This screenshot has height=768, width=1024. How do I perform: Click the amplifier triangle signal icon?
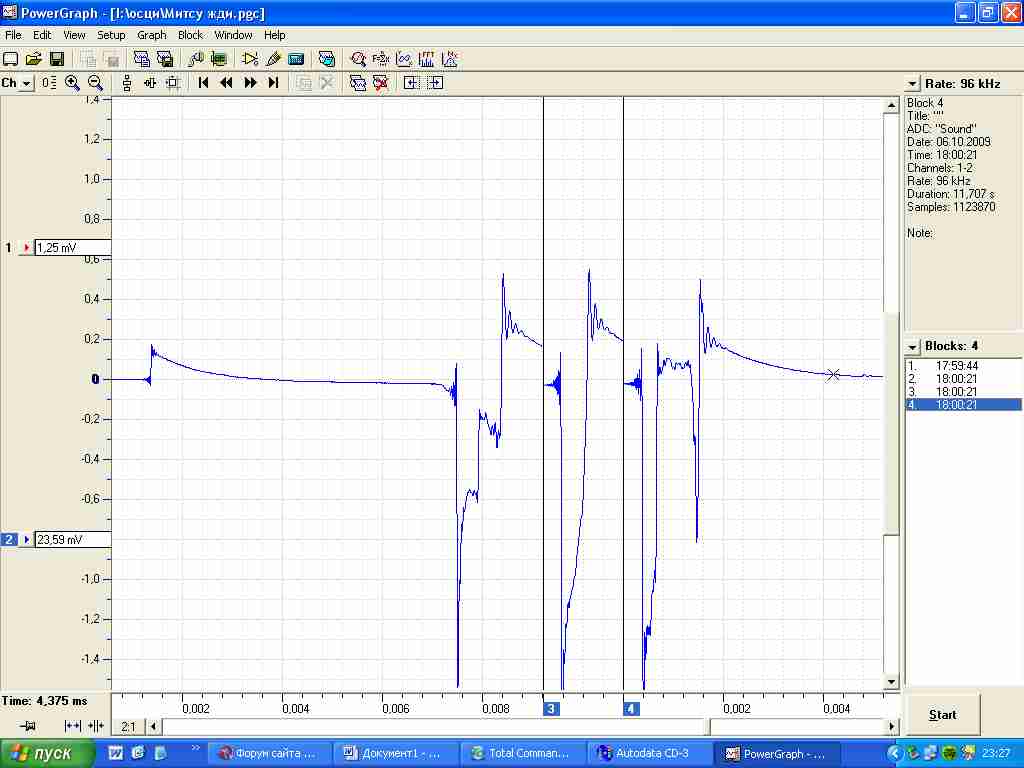(250, 59)
